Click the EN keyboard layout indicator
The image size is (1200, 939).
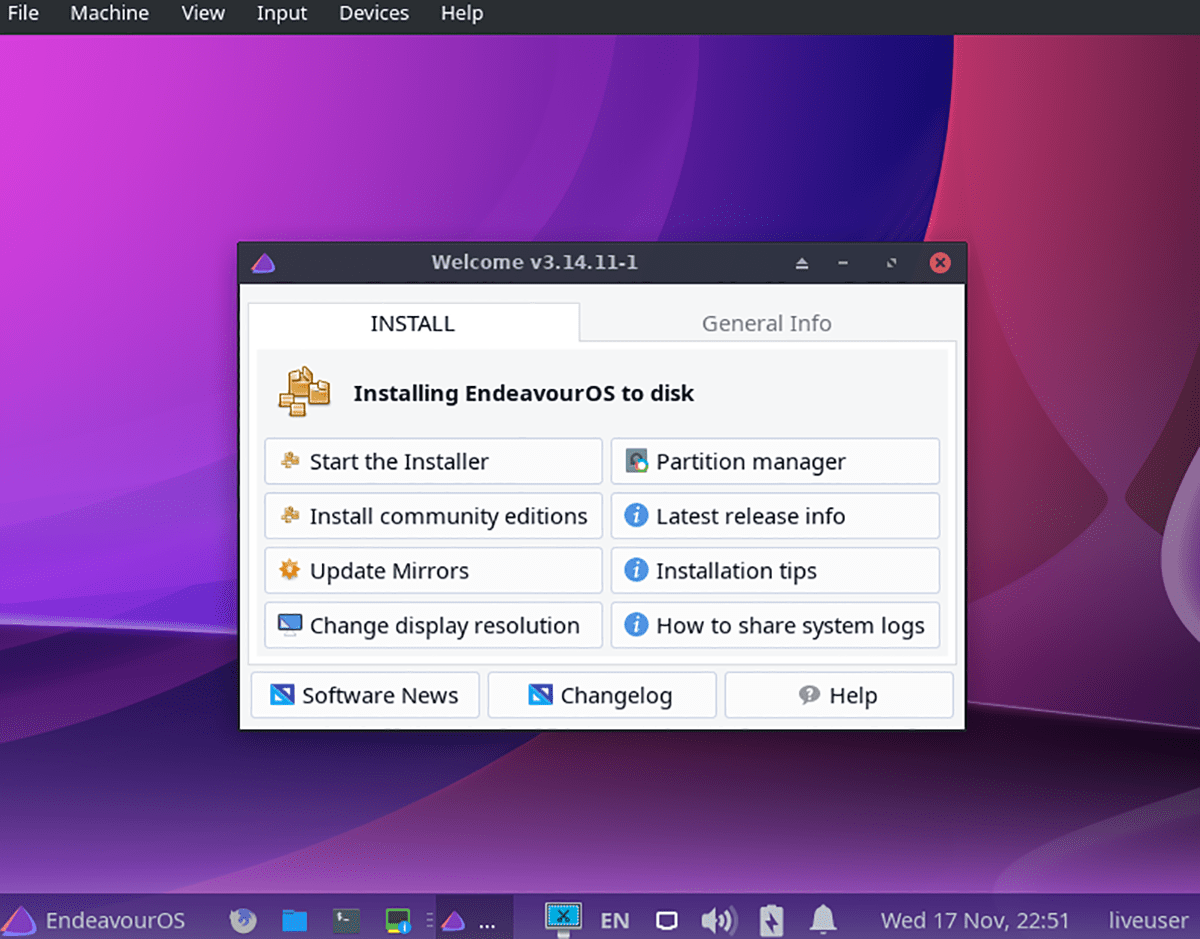point(615,920)
